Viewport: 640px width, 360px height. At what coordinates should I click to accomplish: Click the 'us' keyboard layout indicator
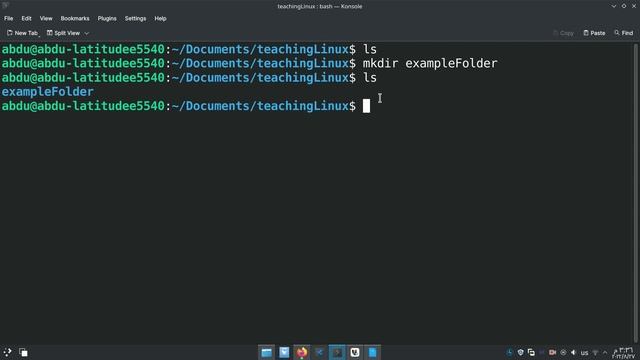[x=584, y=353]
